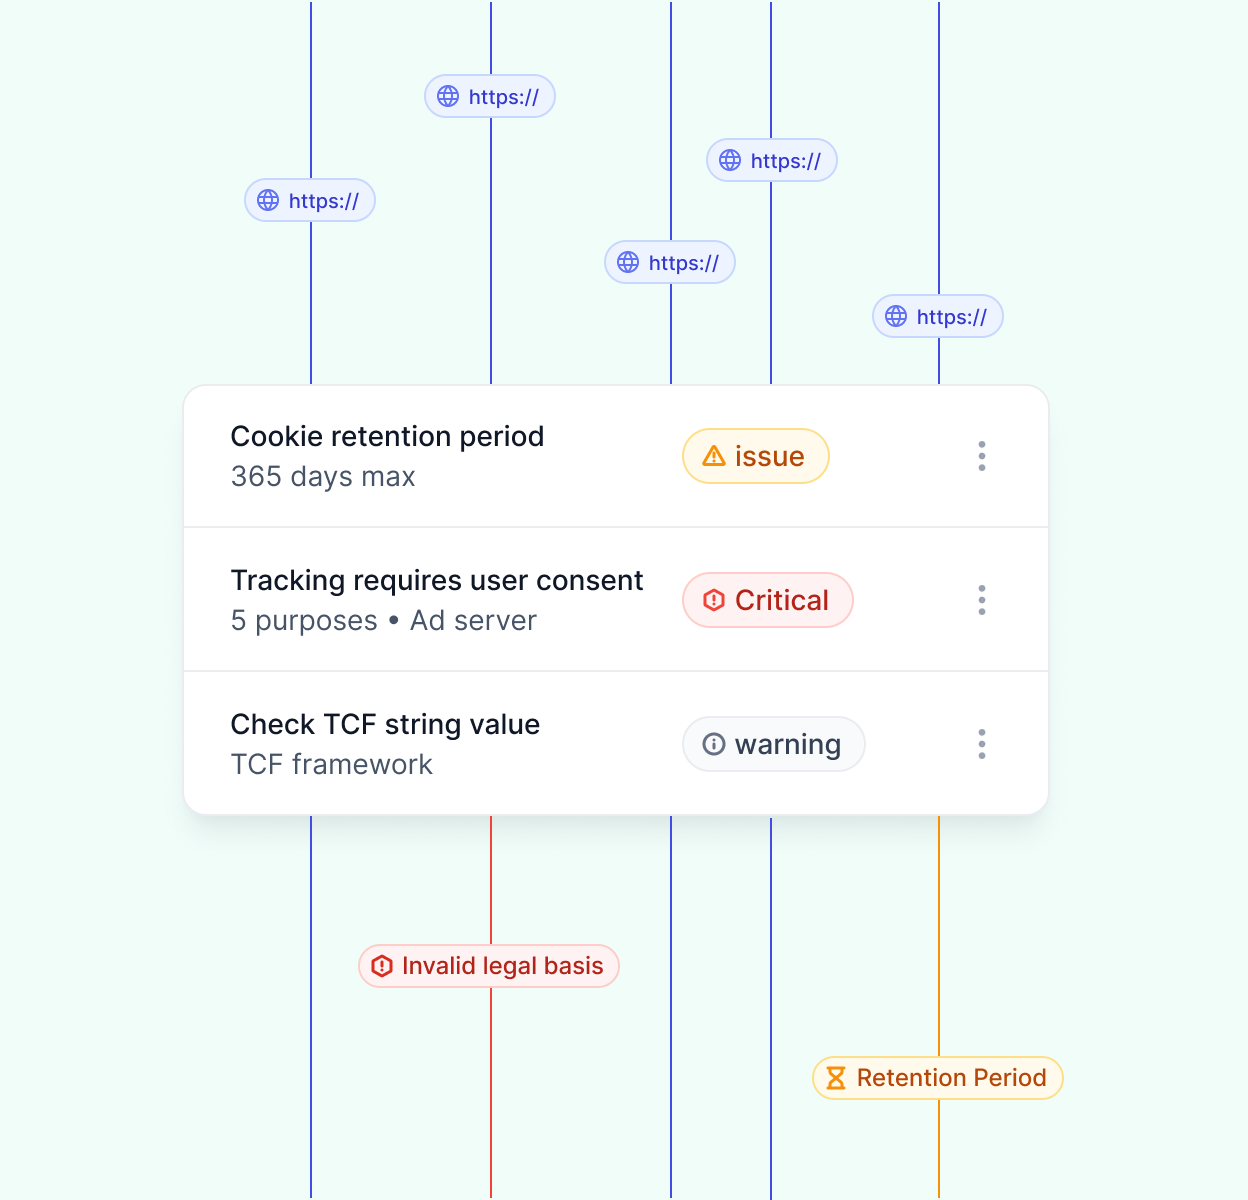
Task: Click the globe icon in the topmost https pill
Action: (448, 96)
